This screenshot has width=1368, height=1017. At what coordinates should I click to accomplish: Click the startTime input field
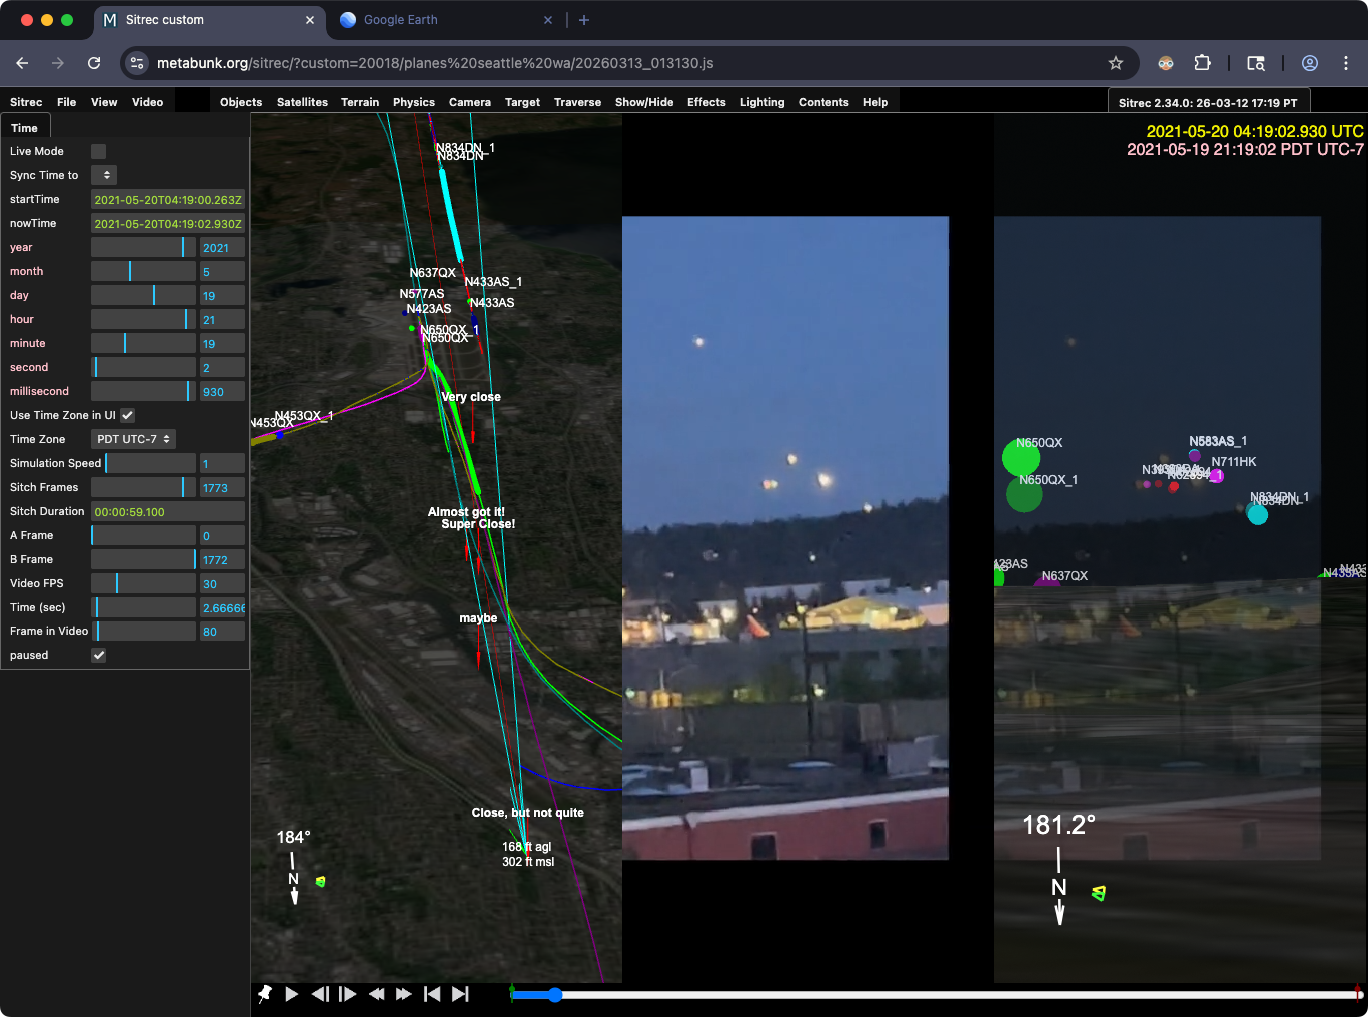click(167, 199)
